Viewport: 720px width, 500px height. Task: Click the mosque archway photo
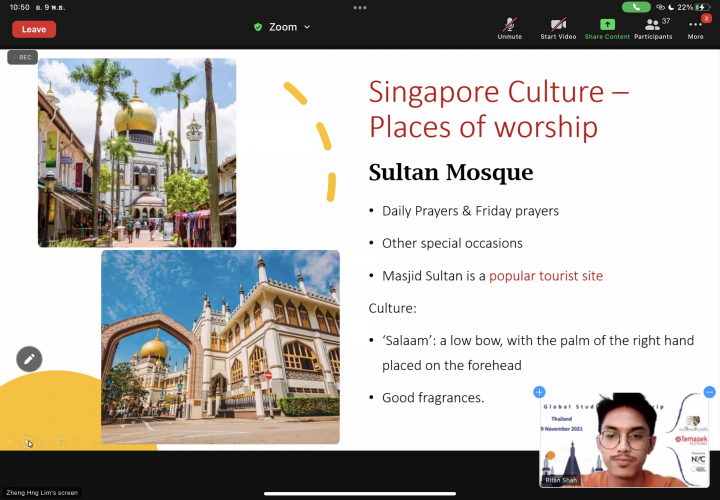(220, 347)
